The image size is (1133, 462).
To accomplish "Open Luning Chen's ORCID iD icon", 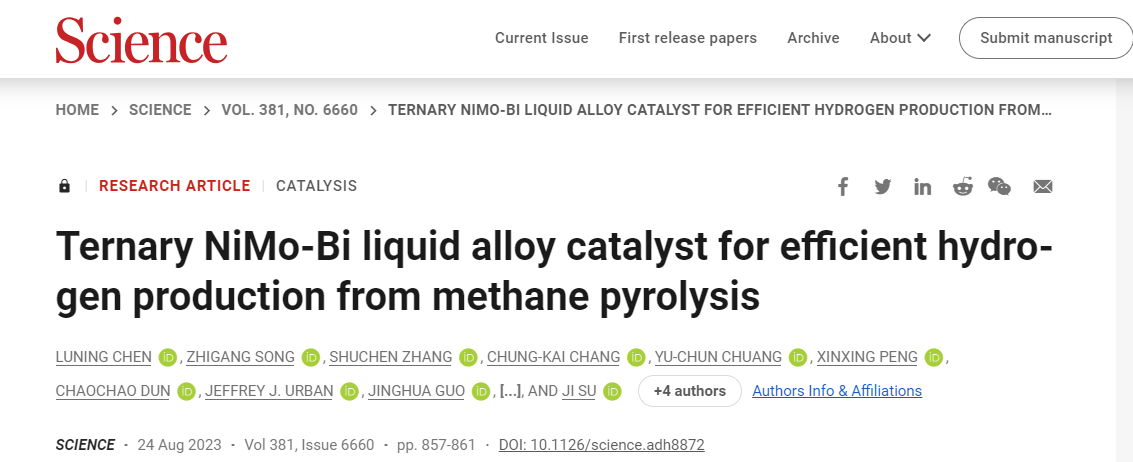I will [x=168, y=357].
